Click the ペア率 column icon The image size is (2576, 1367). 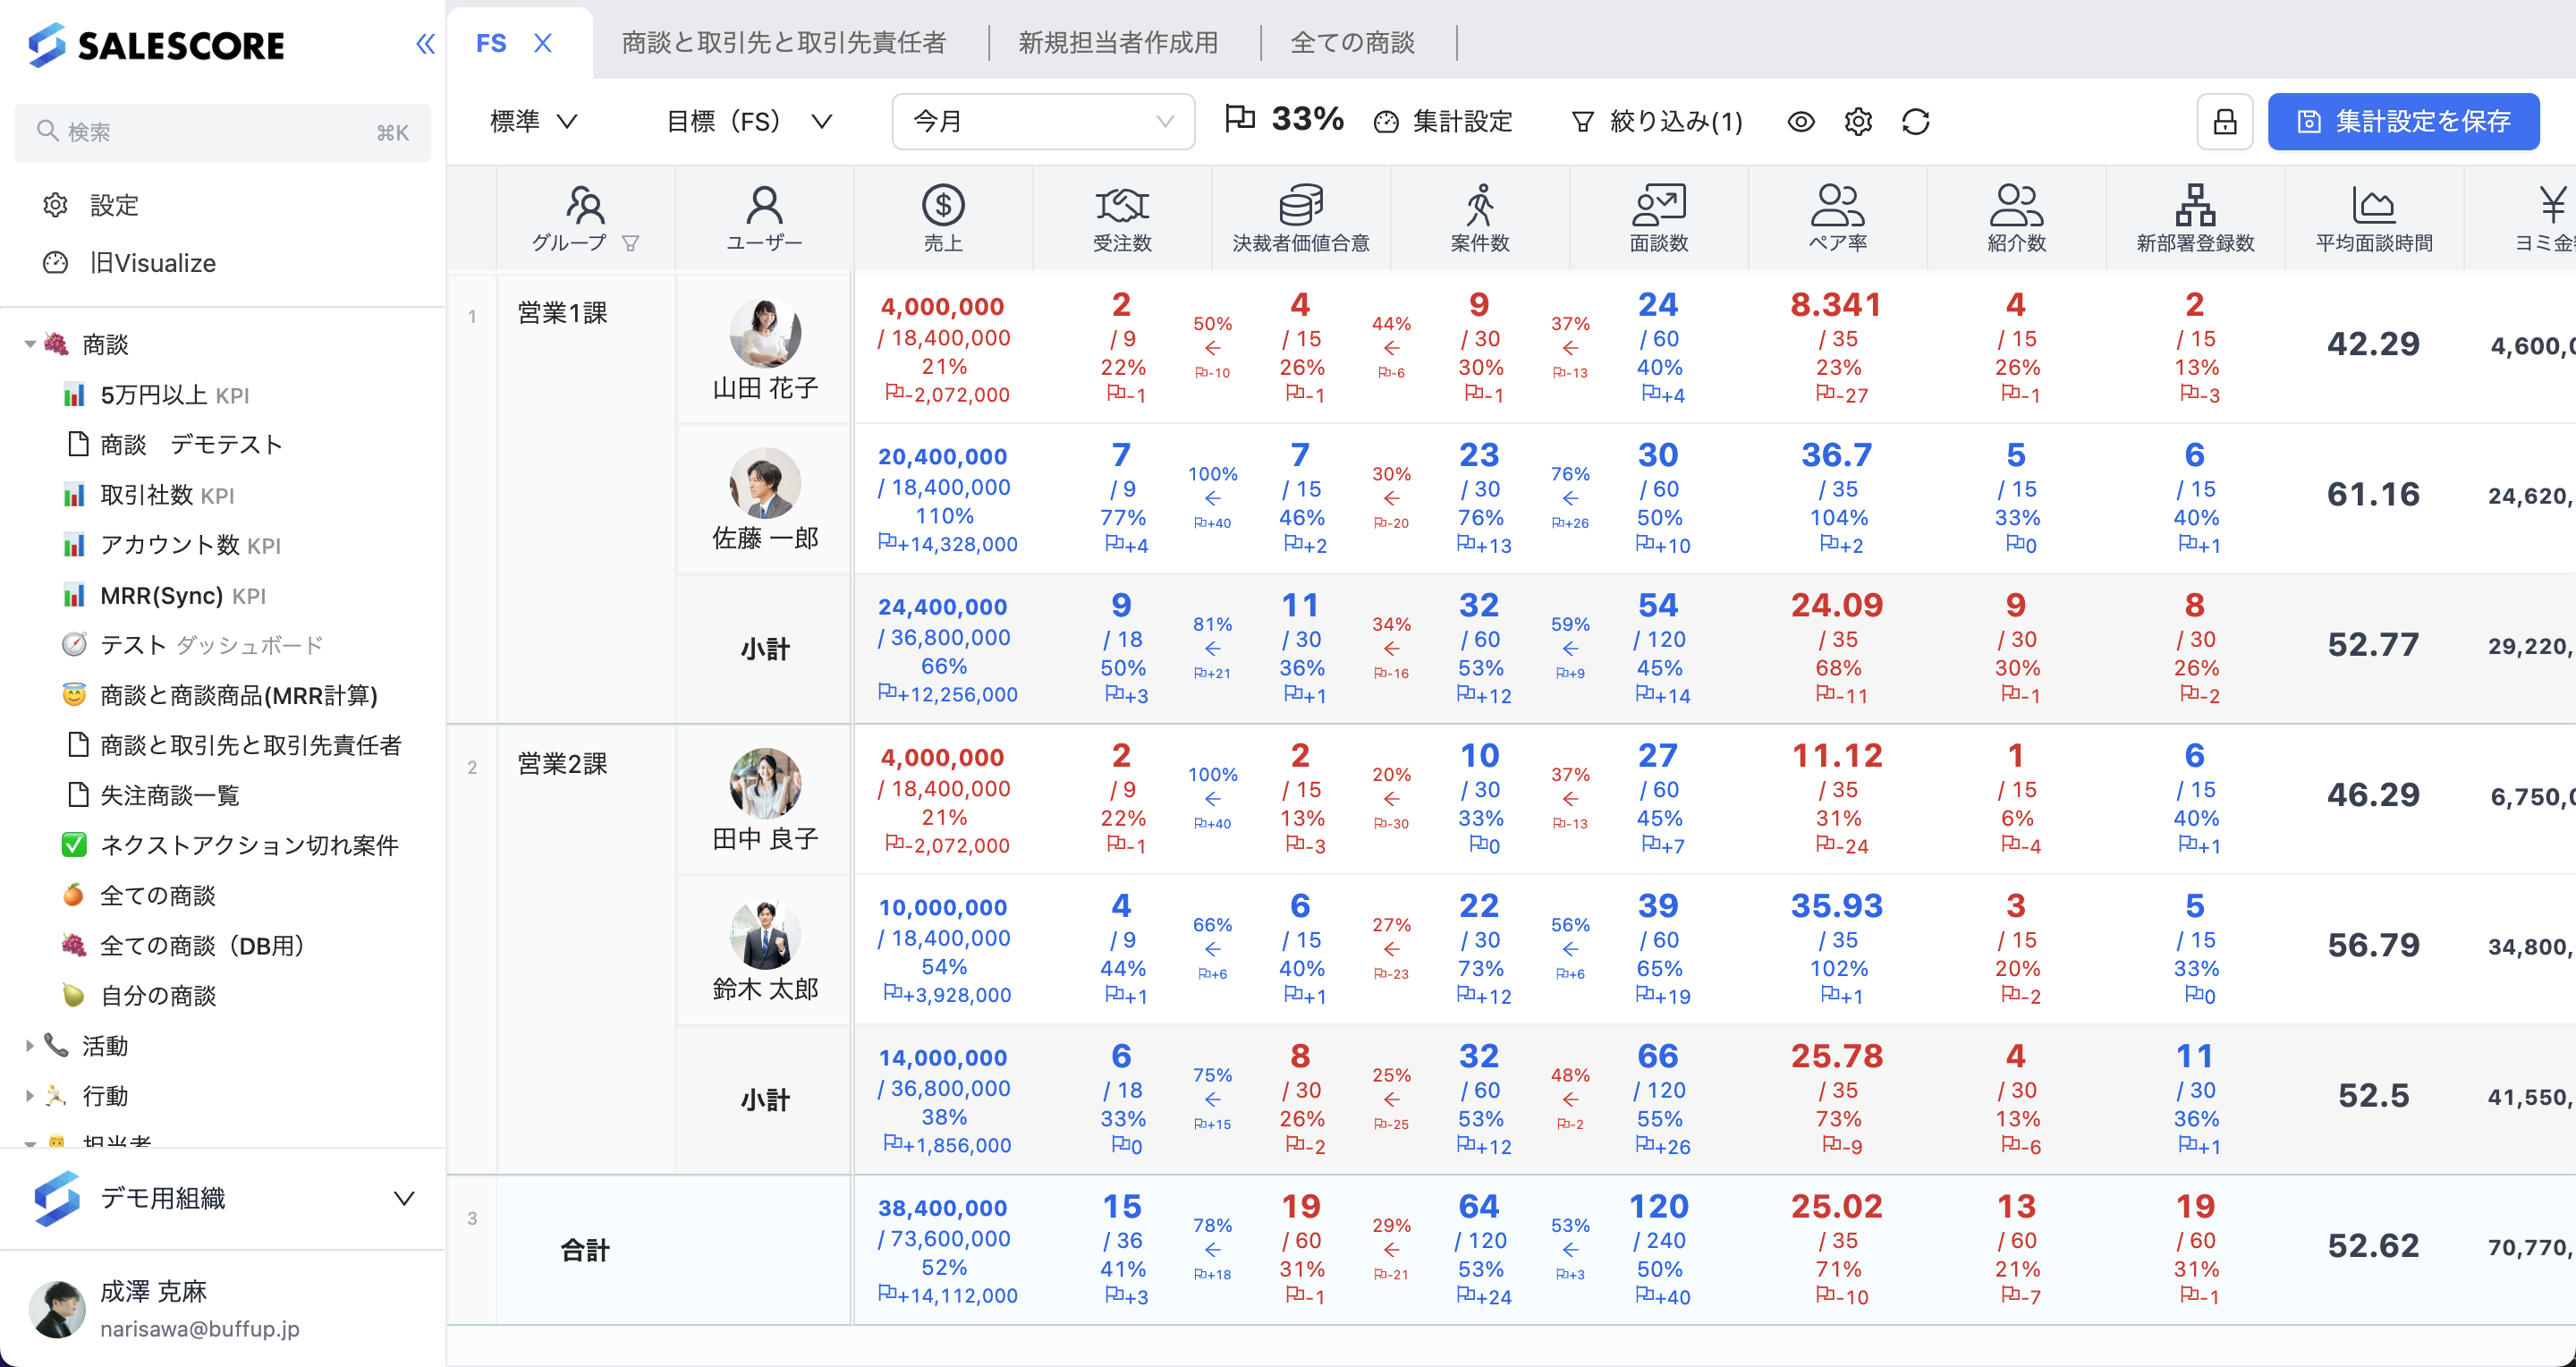(x=1838, y=204)
